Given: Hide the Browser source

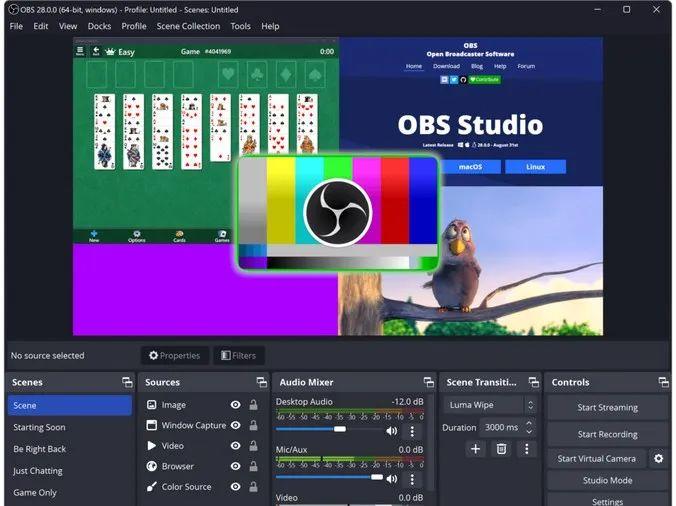Looking at the screenshot, I should pyautogui.click(x=235, y=466).
